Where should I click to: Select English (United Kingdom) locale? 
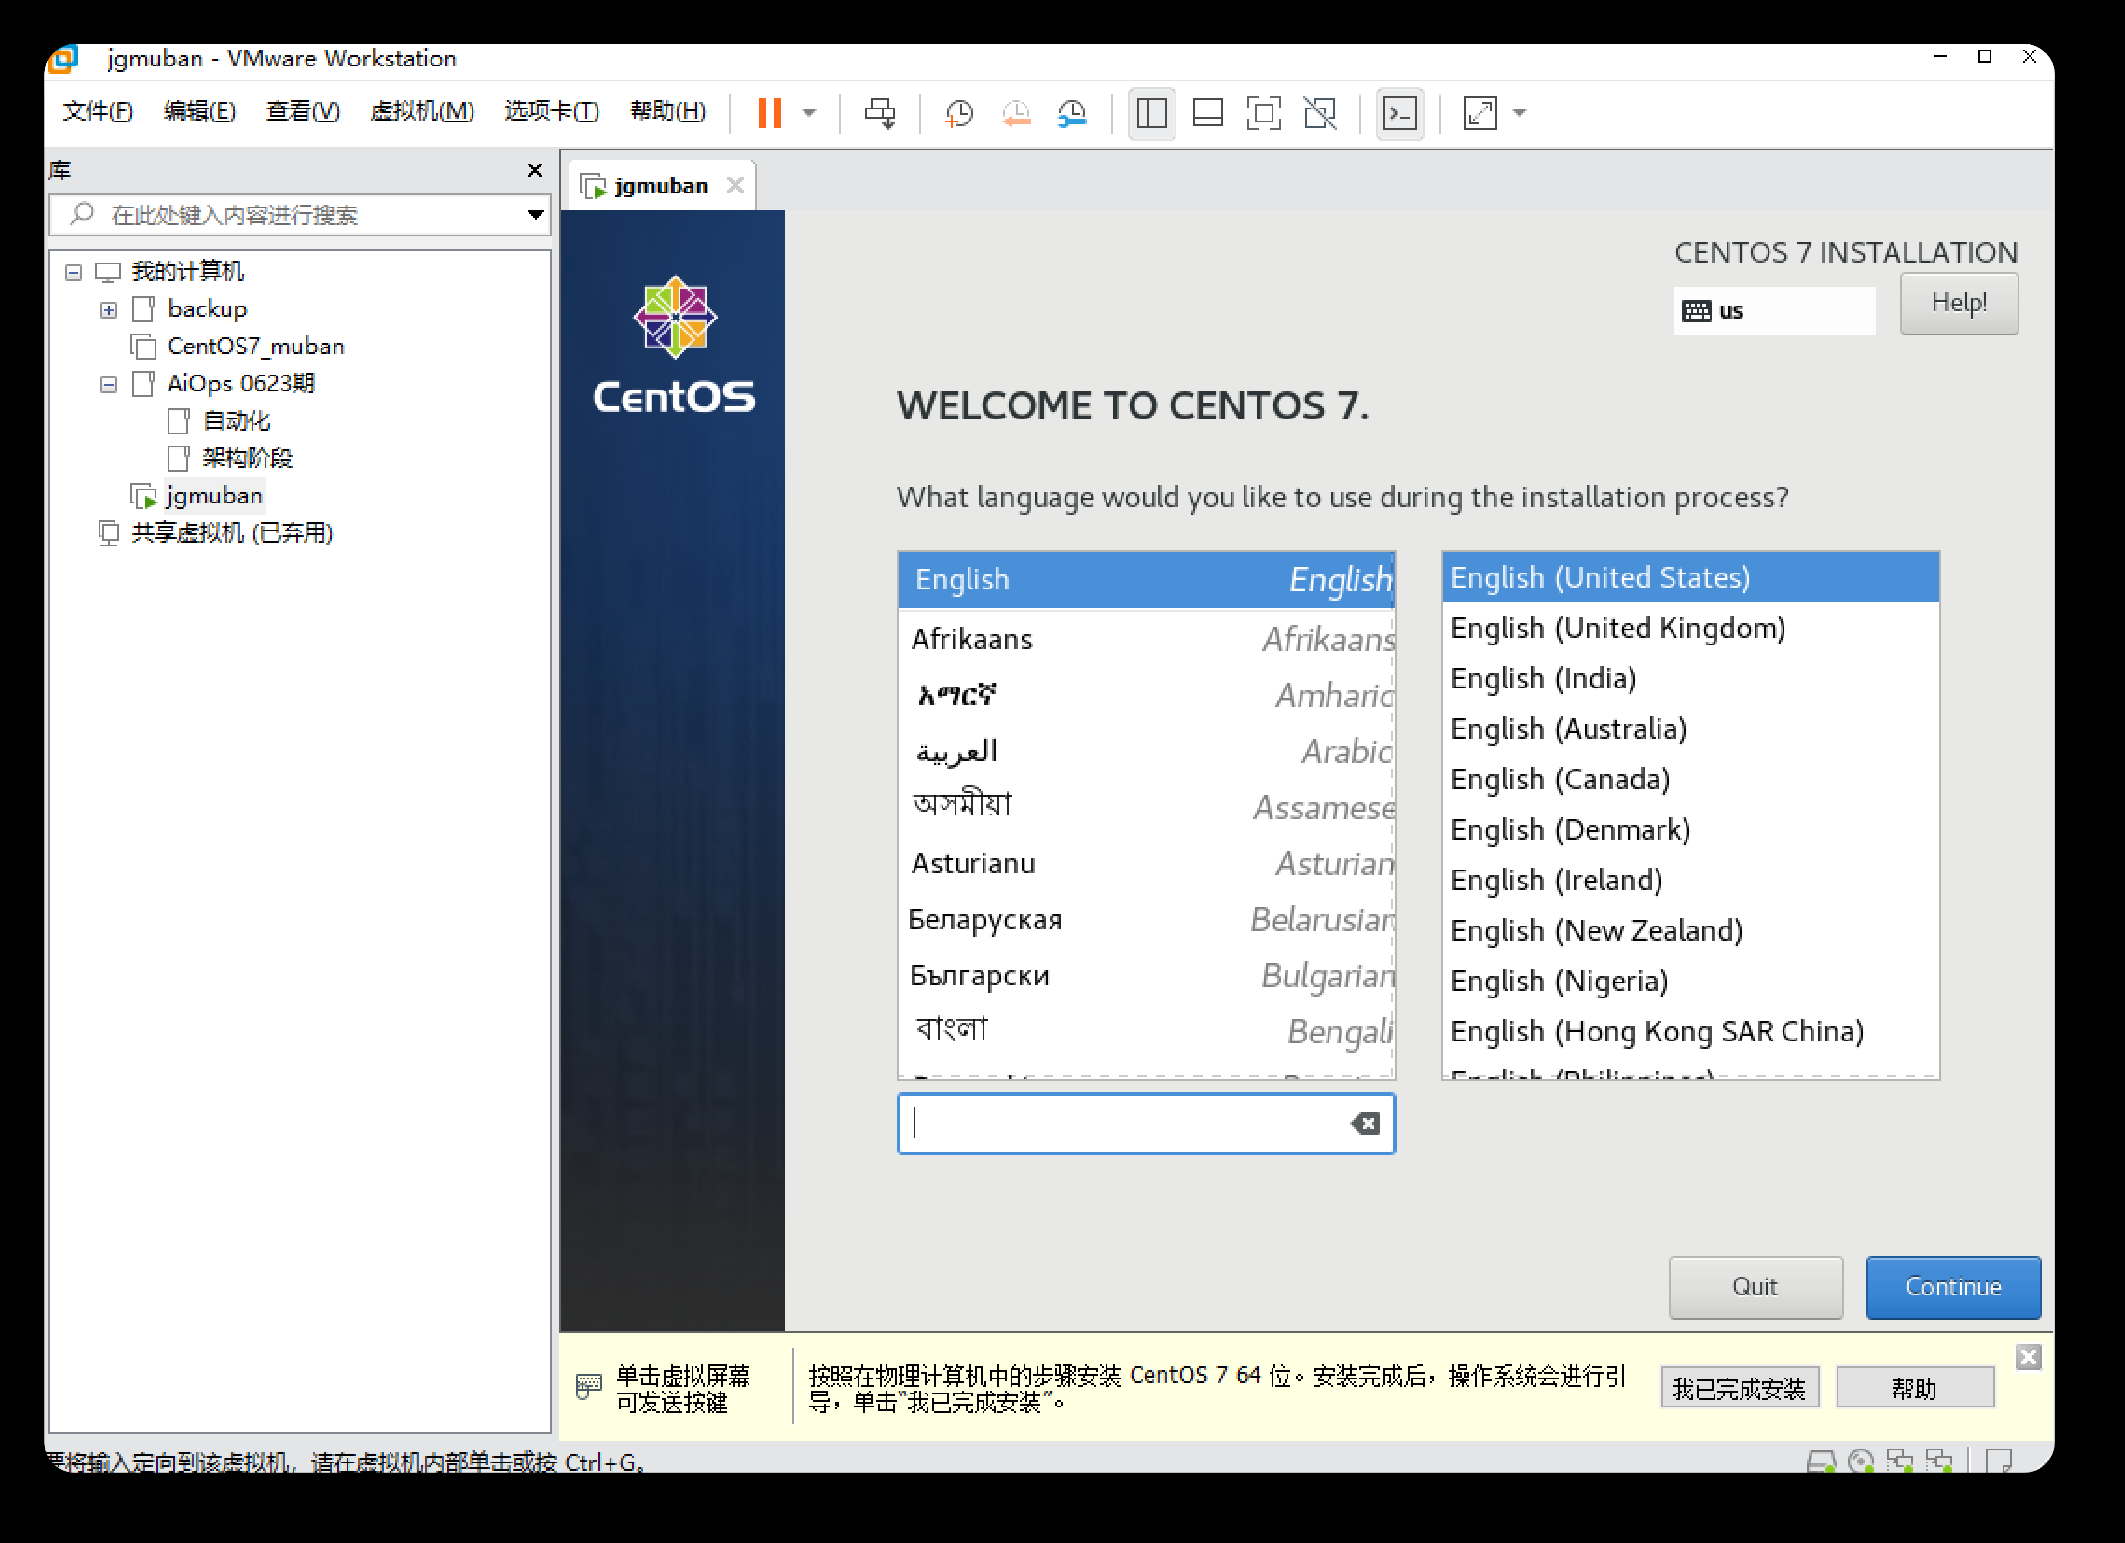click(1690, 628)
